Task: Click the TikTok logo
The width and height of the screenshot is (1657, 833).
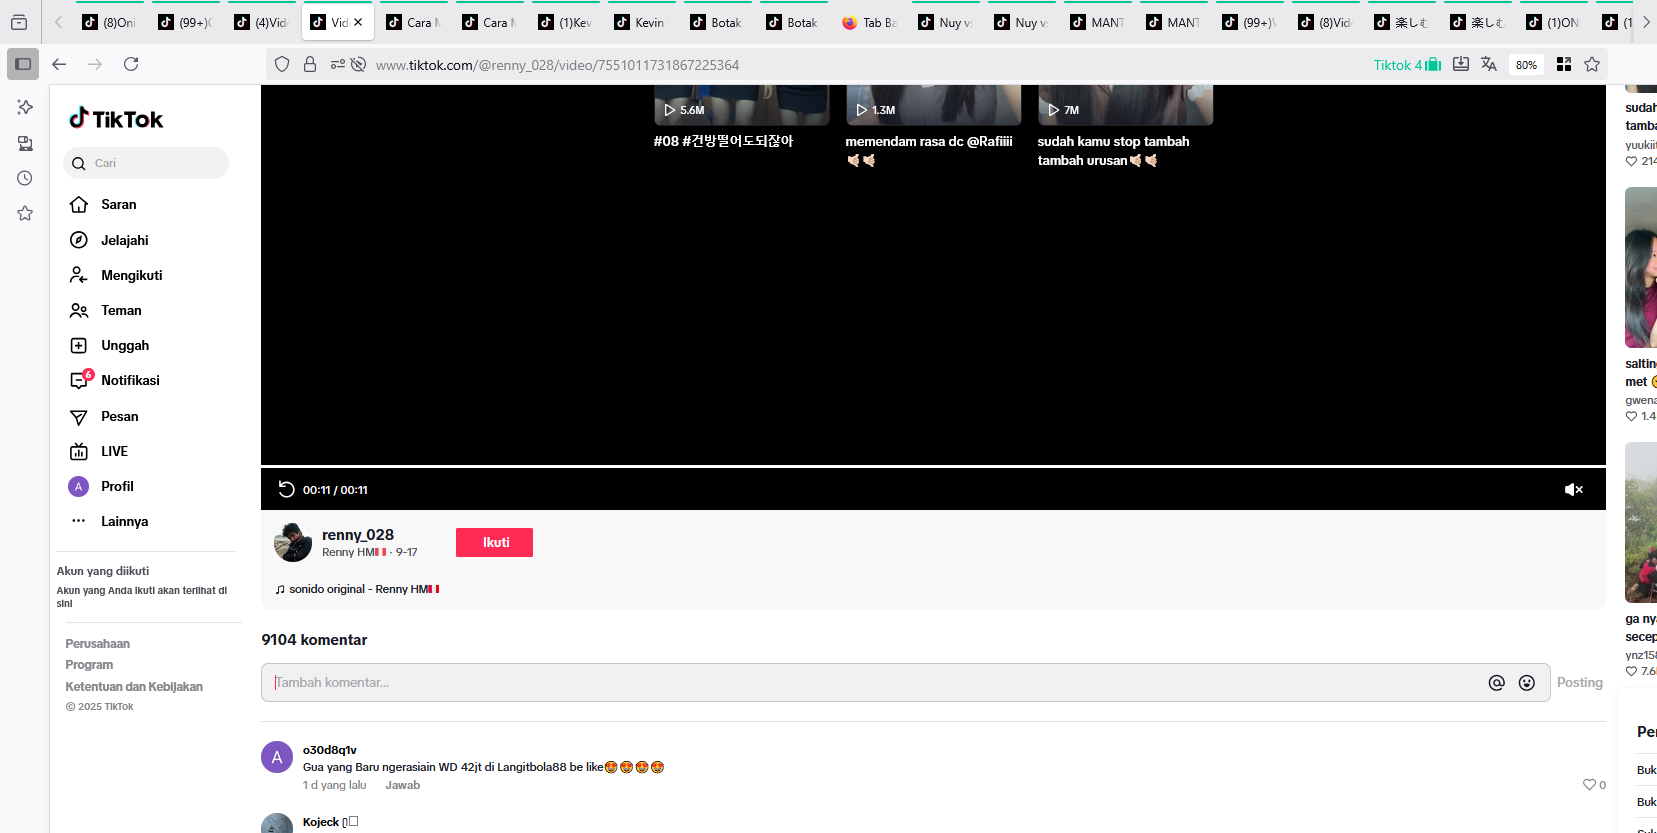Action: (x=116, y=119)
